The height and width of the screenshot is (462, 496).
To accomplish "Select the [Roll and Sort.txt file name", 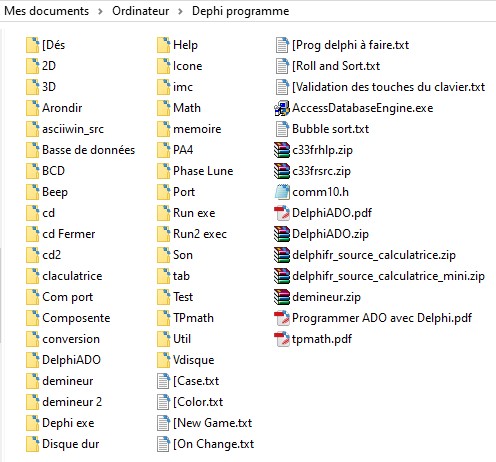I will 336,66.
